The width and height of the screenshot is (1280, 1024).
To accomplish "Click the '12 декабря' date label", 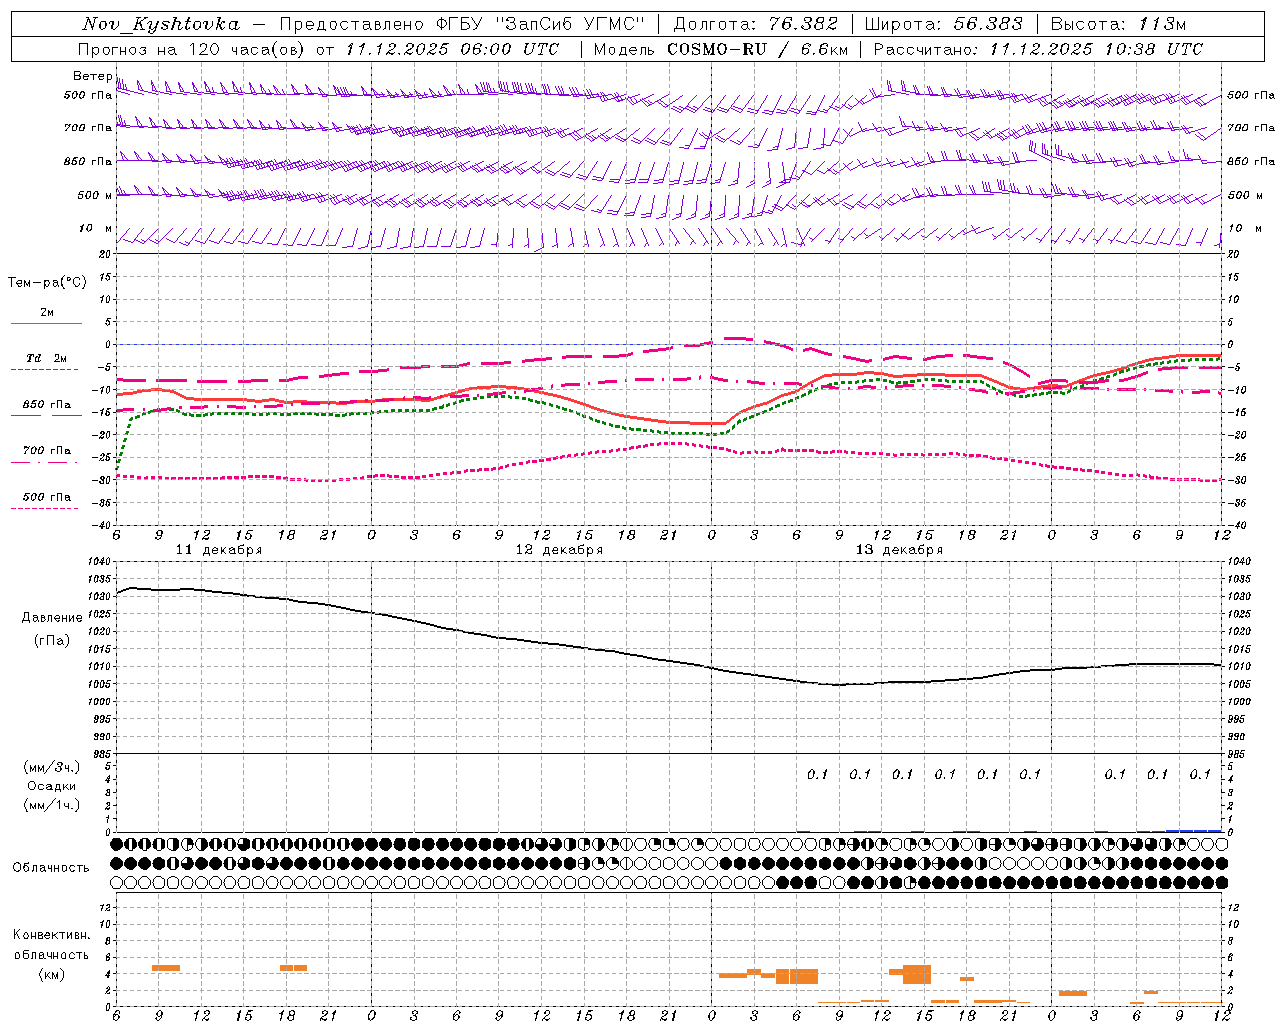I will 559,550.
